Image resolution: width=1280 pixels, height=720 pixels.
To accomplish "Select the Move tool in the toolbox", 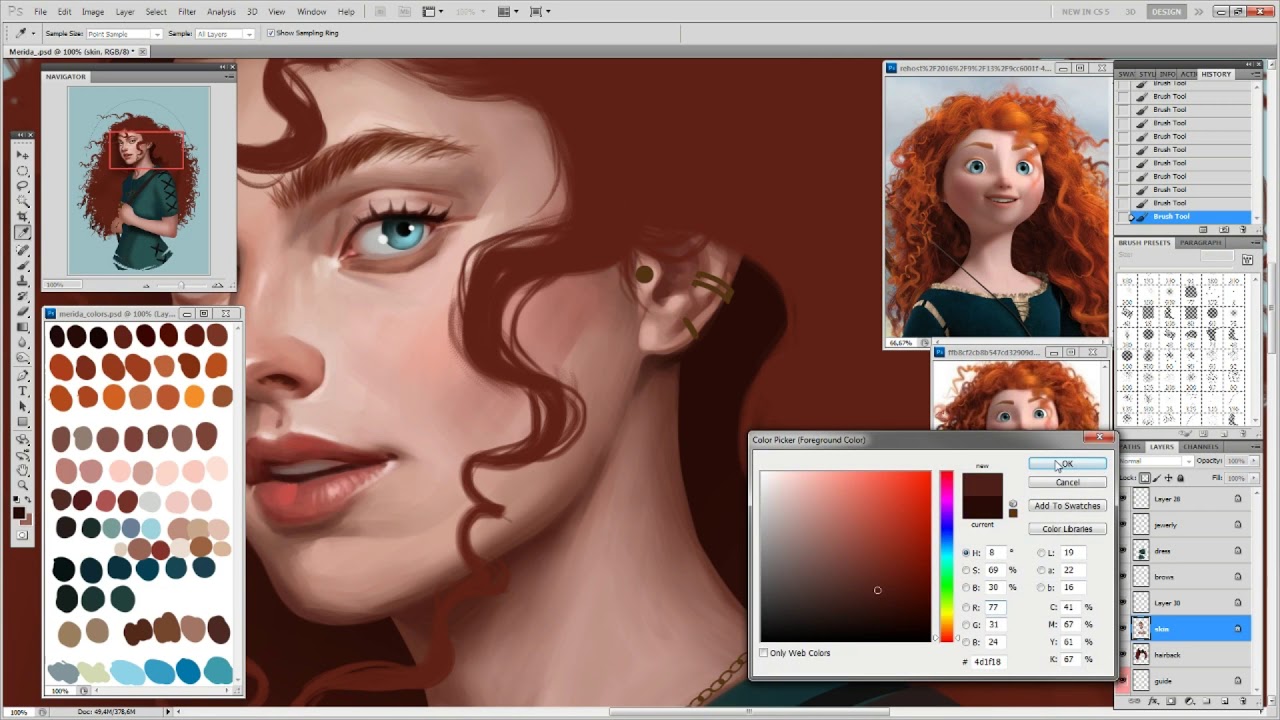I will click(x=22, y=155).
